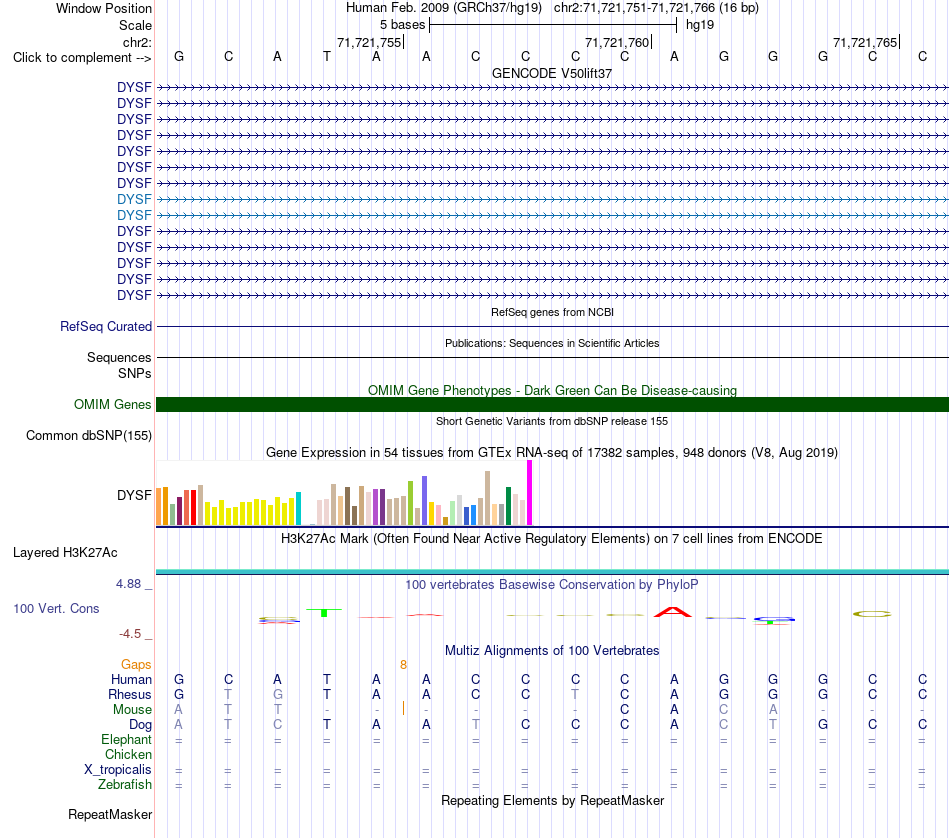Click 'chr2:71,721,751-71,721,766 (16 bp)' position text

(x=656, y=8)
